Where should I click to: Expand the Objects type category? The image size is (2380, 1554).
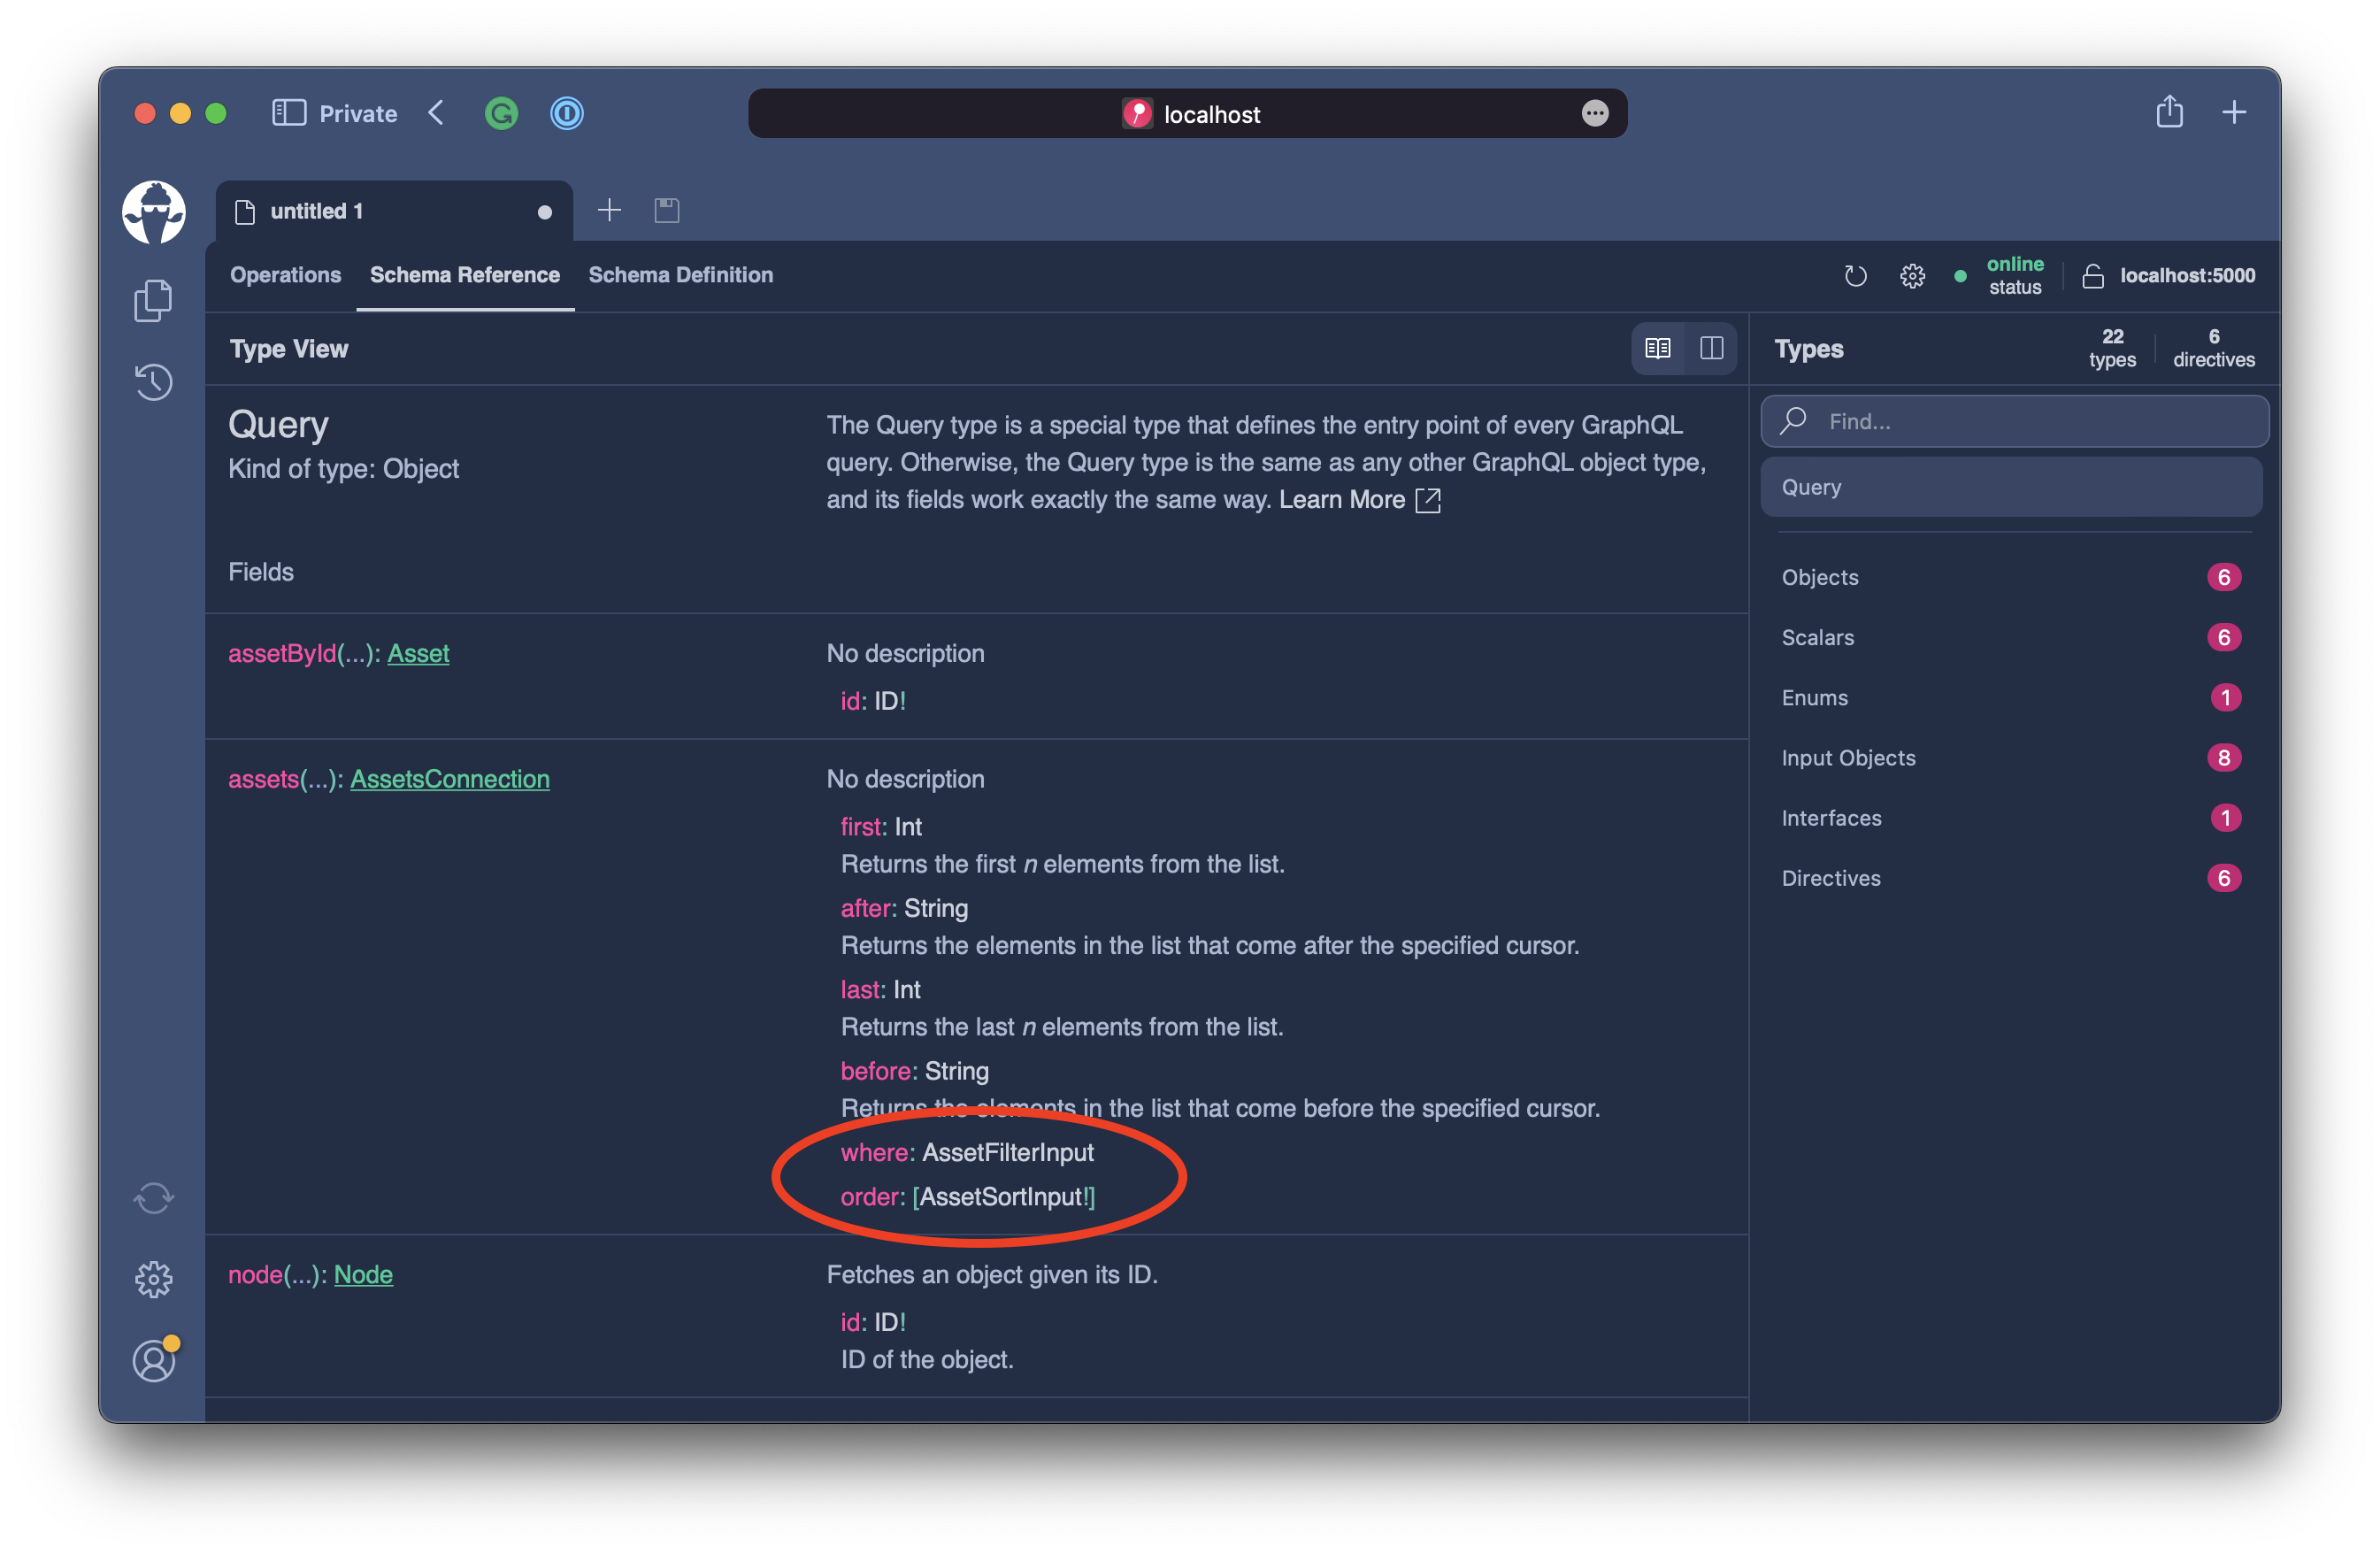[1822, 578]
